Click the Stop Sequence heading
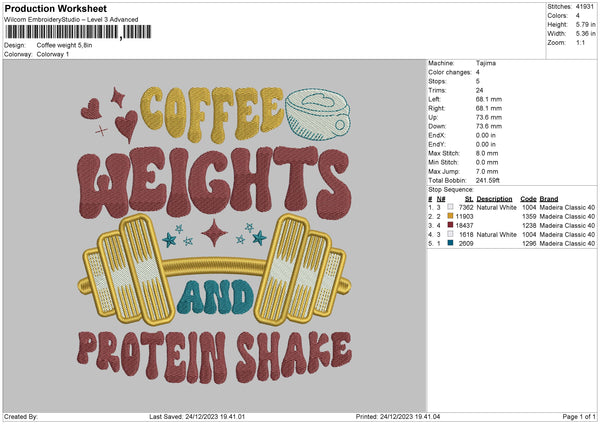This screenshot has height=424, width=600. (x=451, y=188)
